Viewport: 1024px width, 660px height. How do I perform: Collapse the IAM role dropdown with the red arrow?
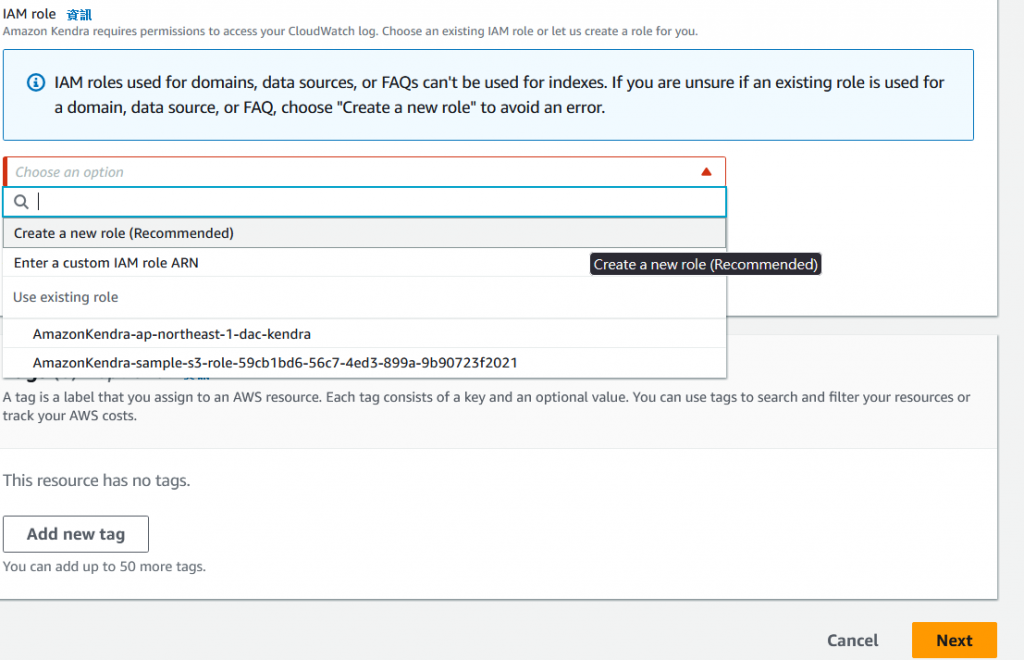coord(706,172)
